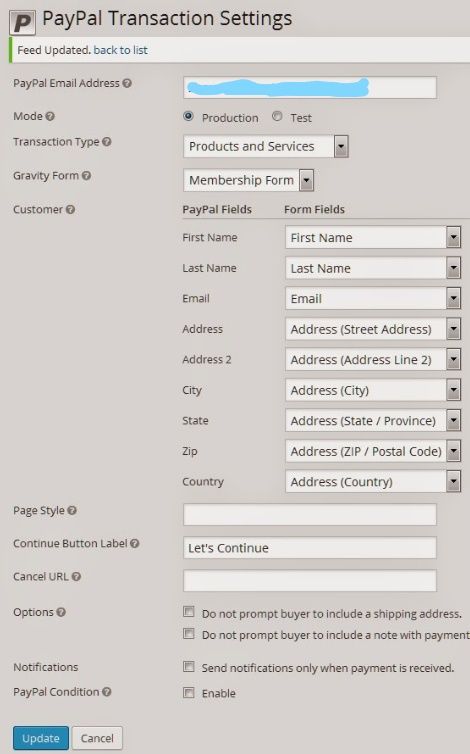Expand the Last Name form field dropdown
Viewport: 470px width, 754px height.
[373, 268]
